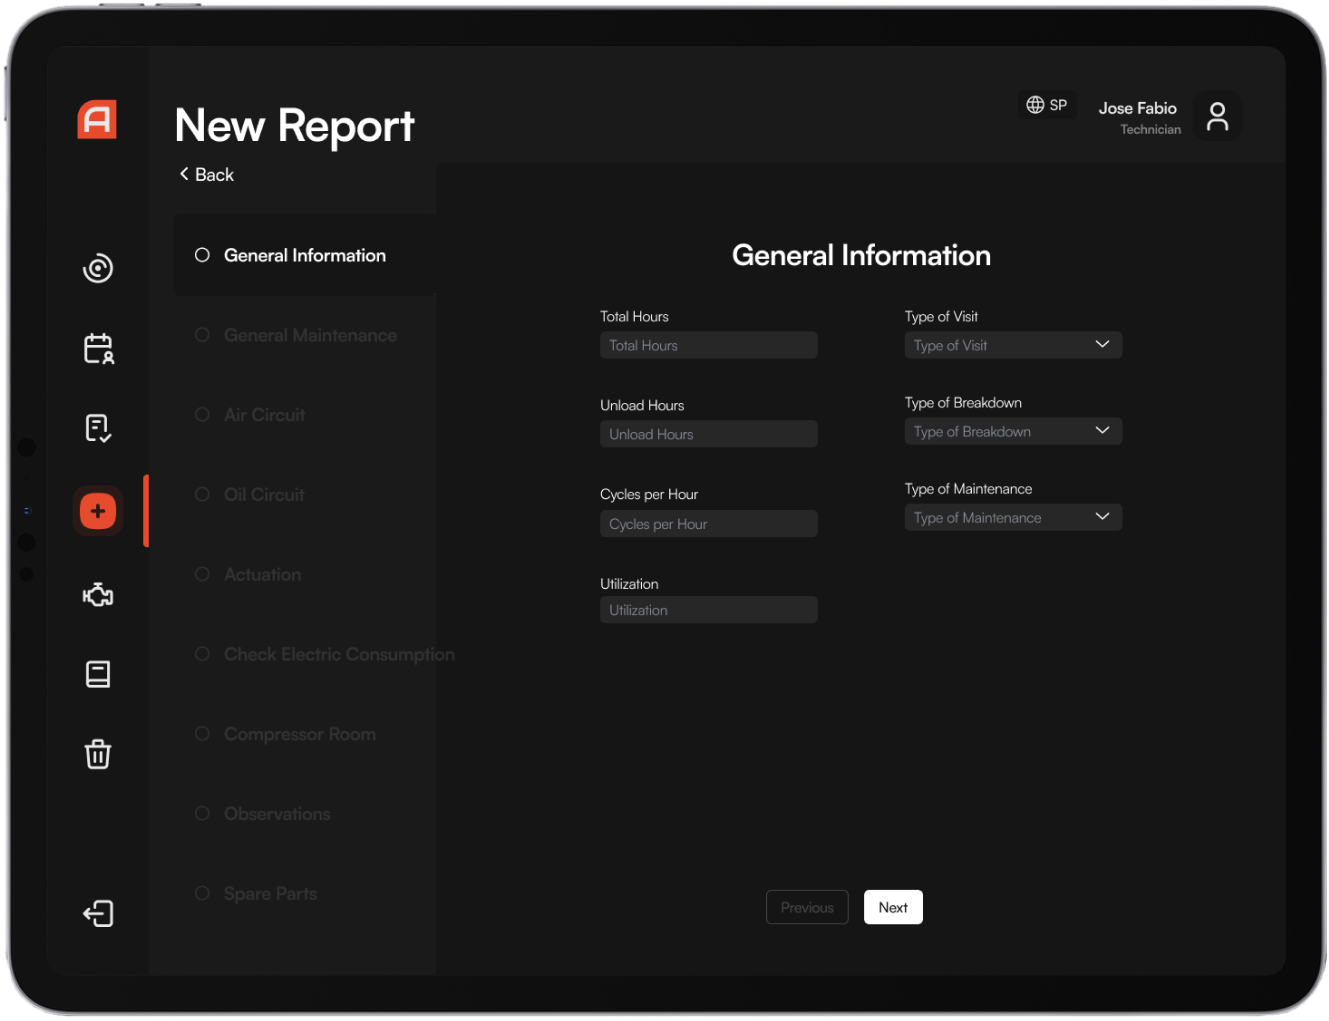Open the Type of Maintenance dropdown
Screen dimensions: 1329x1021
[1013, 517]
